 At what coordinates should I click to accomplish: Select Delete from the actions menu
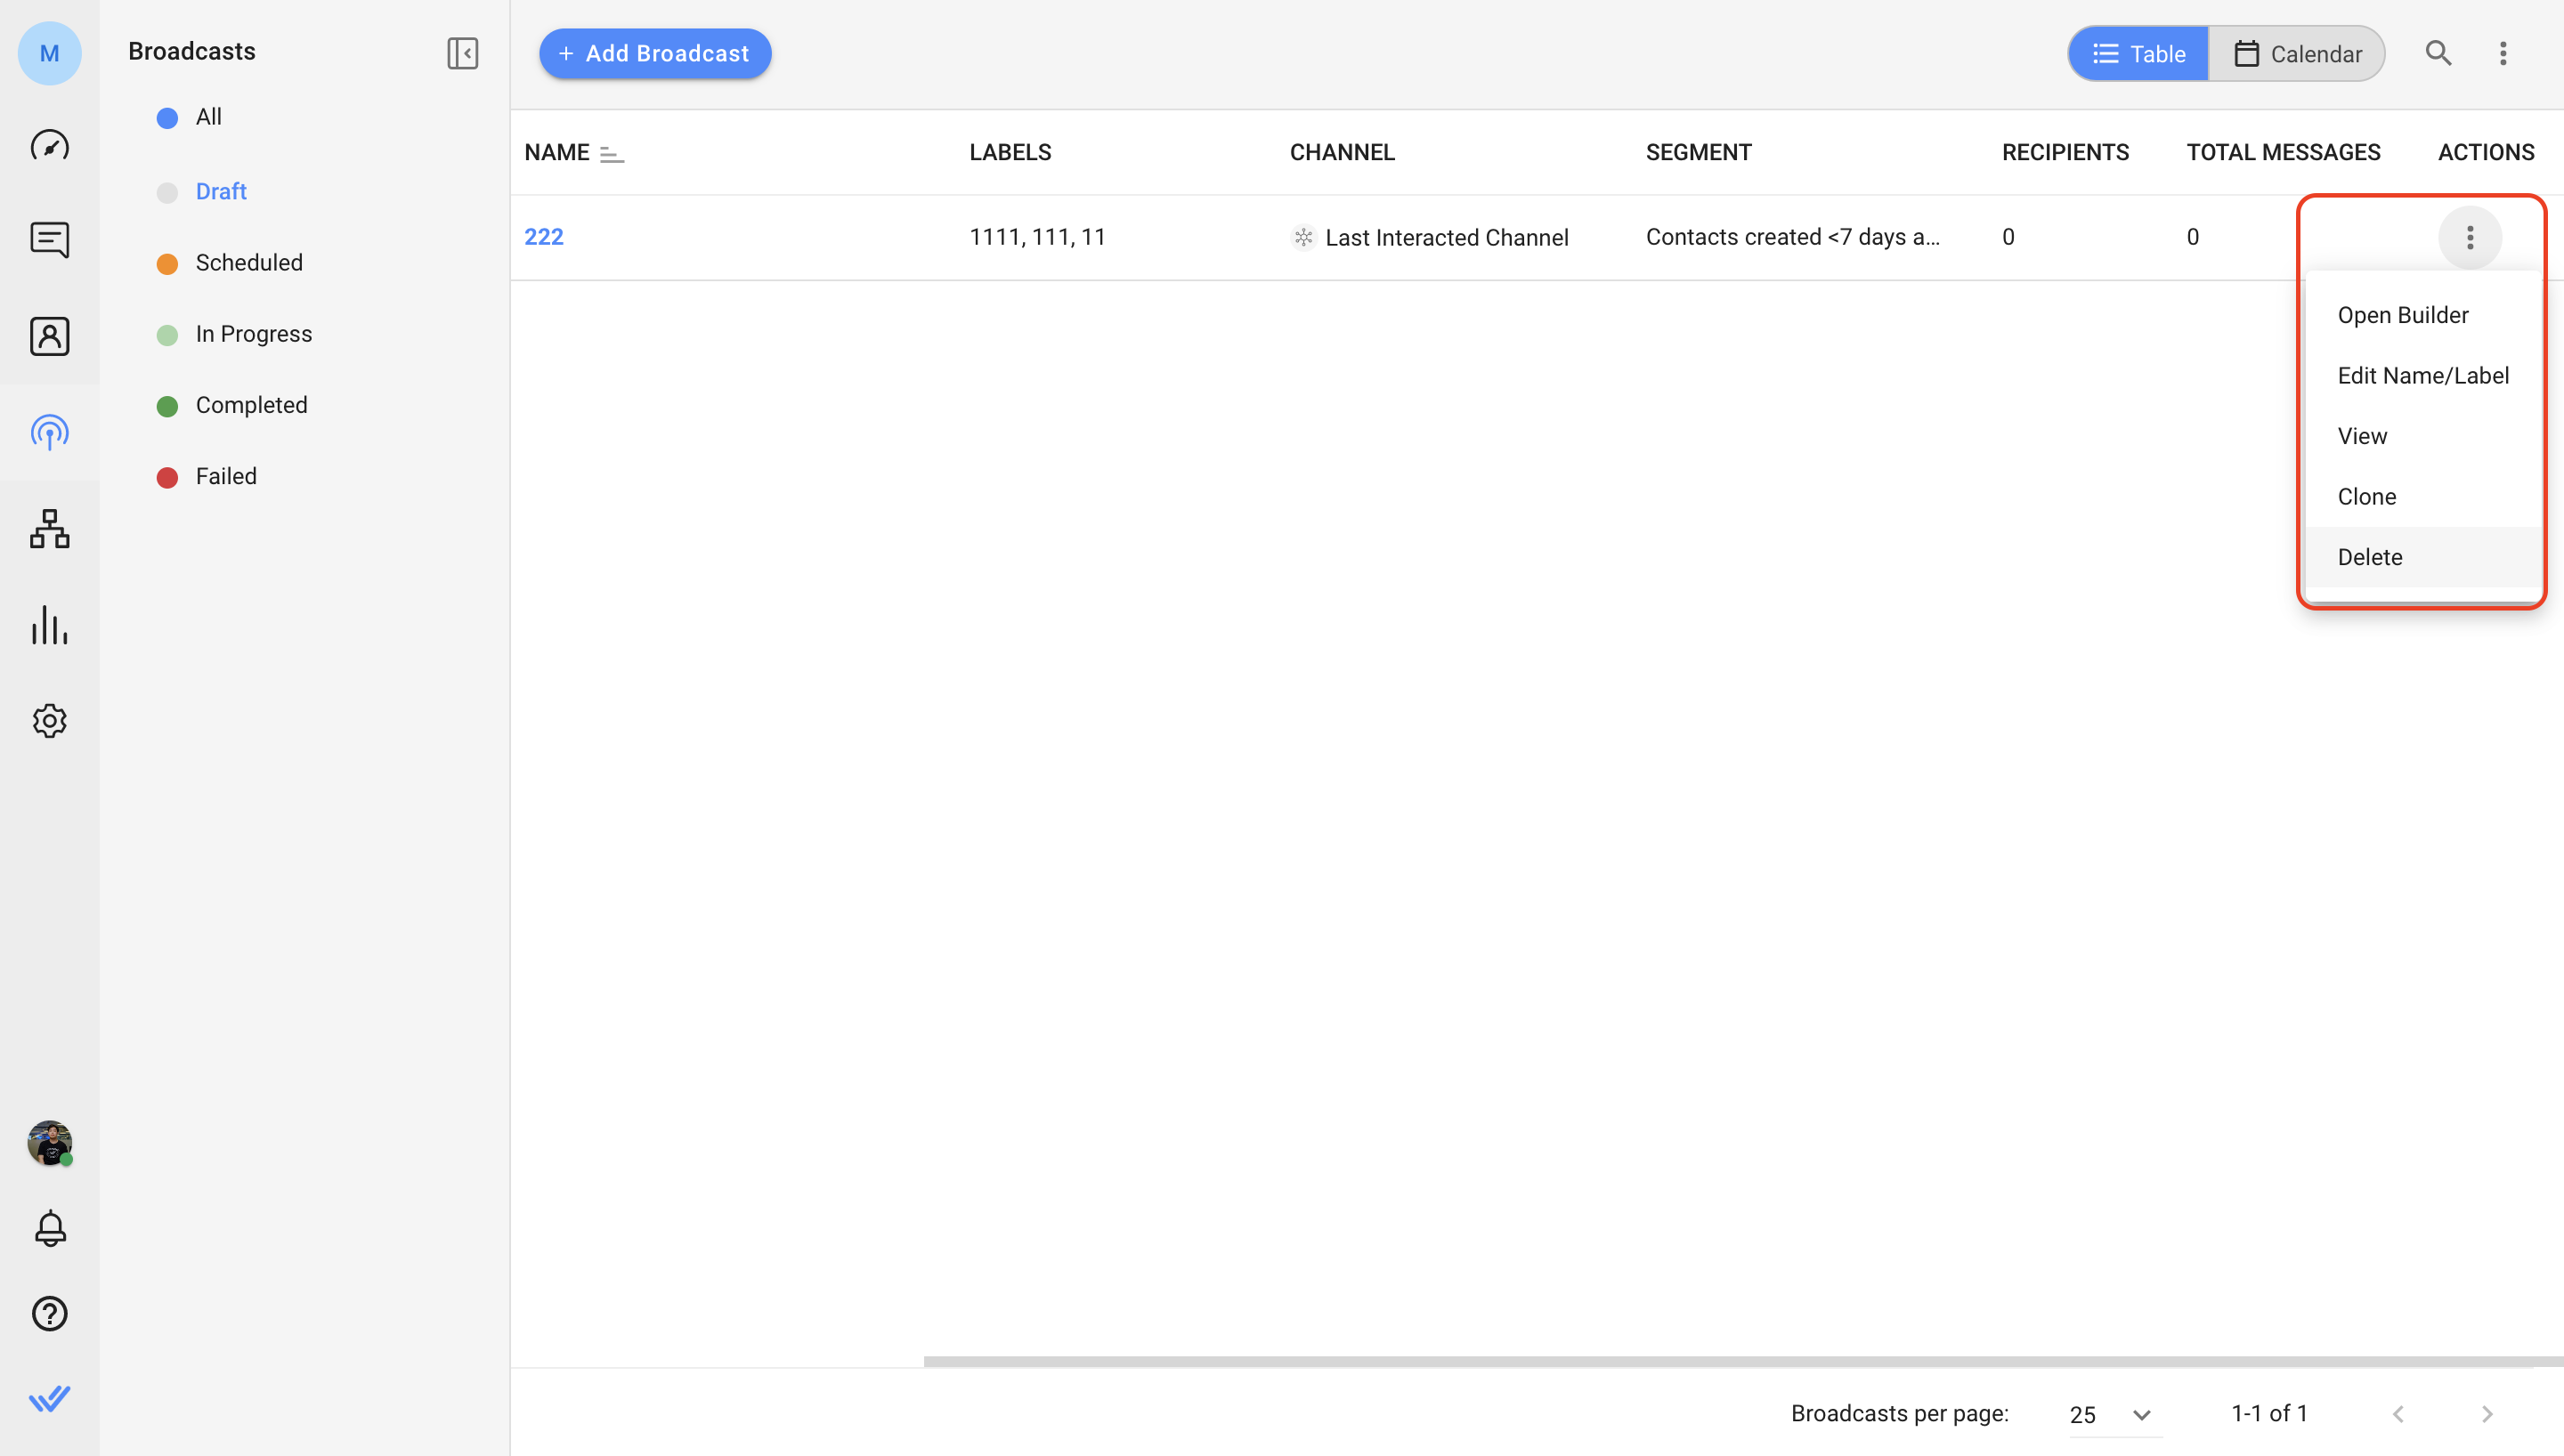[2369, 557]
